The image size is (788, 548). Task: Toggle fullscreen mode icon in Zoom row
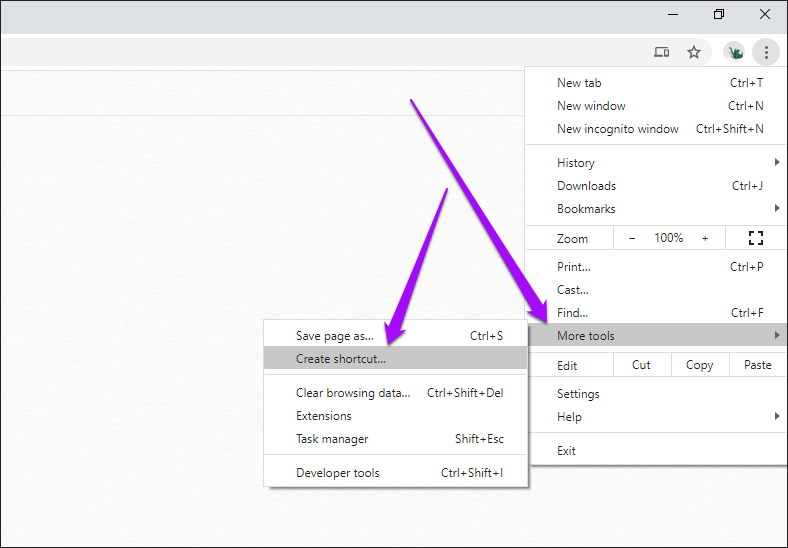click(x=755, y=238)
